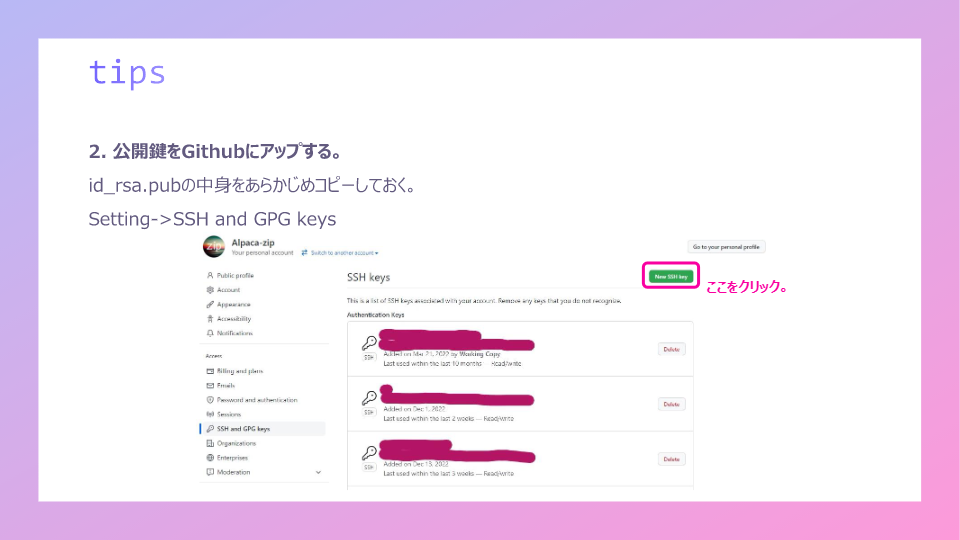960x540 pixels.
Task: Click key icon of the Dec 1 key
Action: (369, 398)
